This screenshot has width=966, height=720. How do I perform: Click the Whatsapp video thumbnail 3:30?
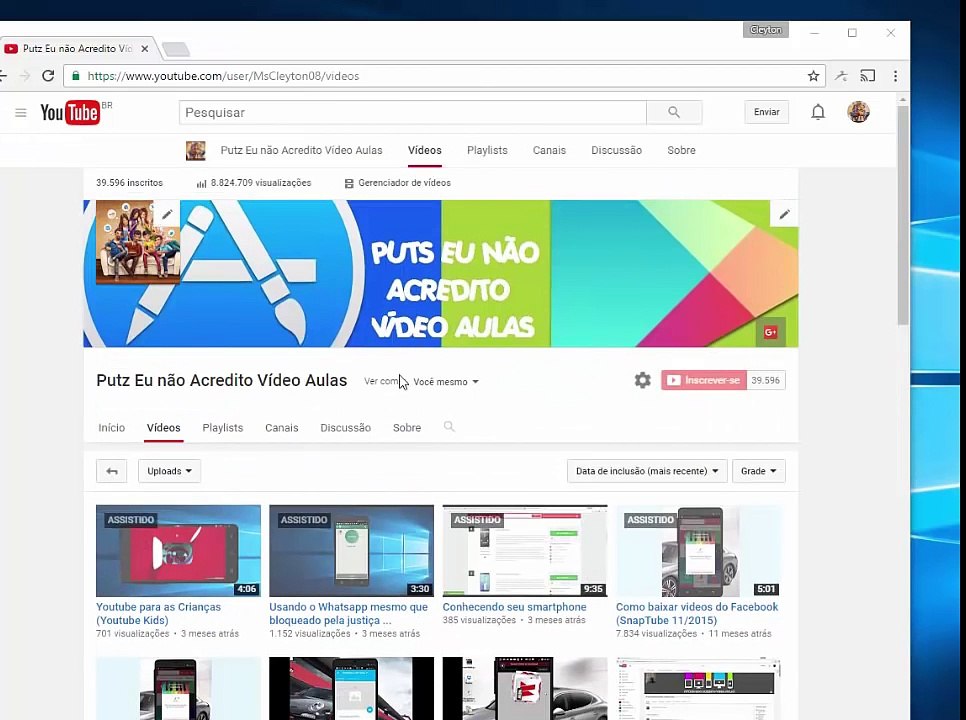coord(351,551)
